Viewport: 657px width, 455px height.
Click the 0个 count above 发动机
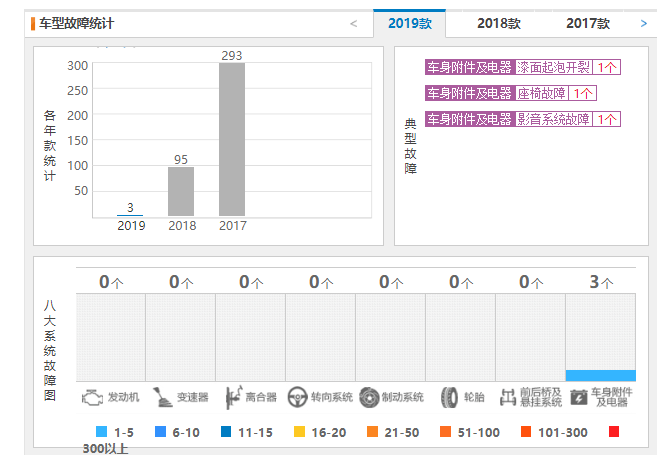[x=111, y=282]
